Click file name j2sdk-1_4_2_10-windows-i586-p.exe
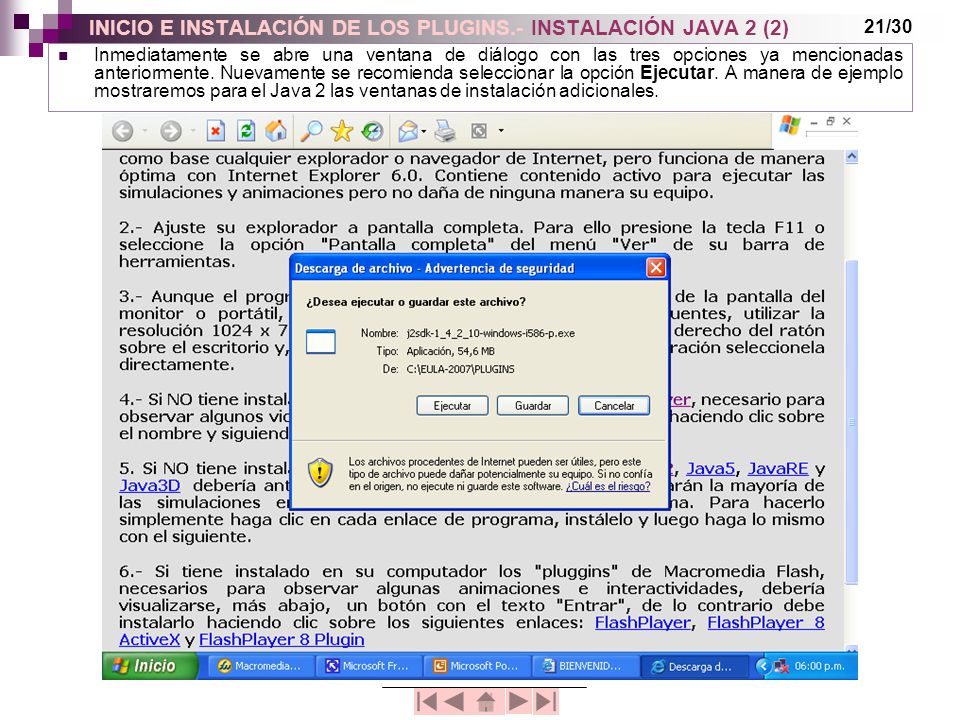960x720 pixels. [490, 334]
